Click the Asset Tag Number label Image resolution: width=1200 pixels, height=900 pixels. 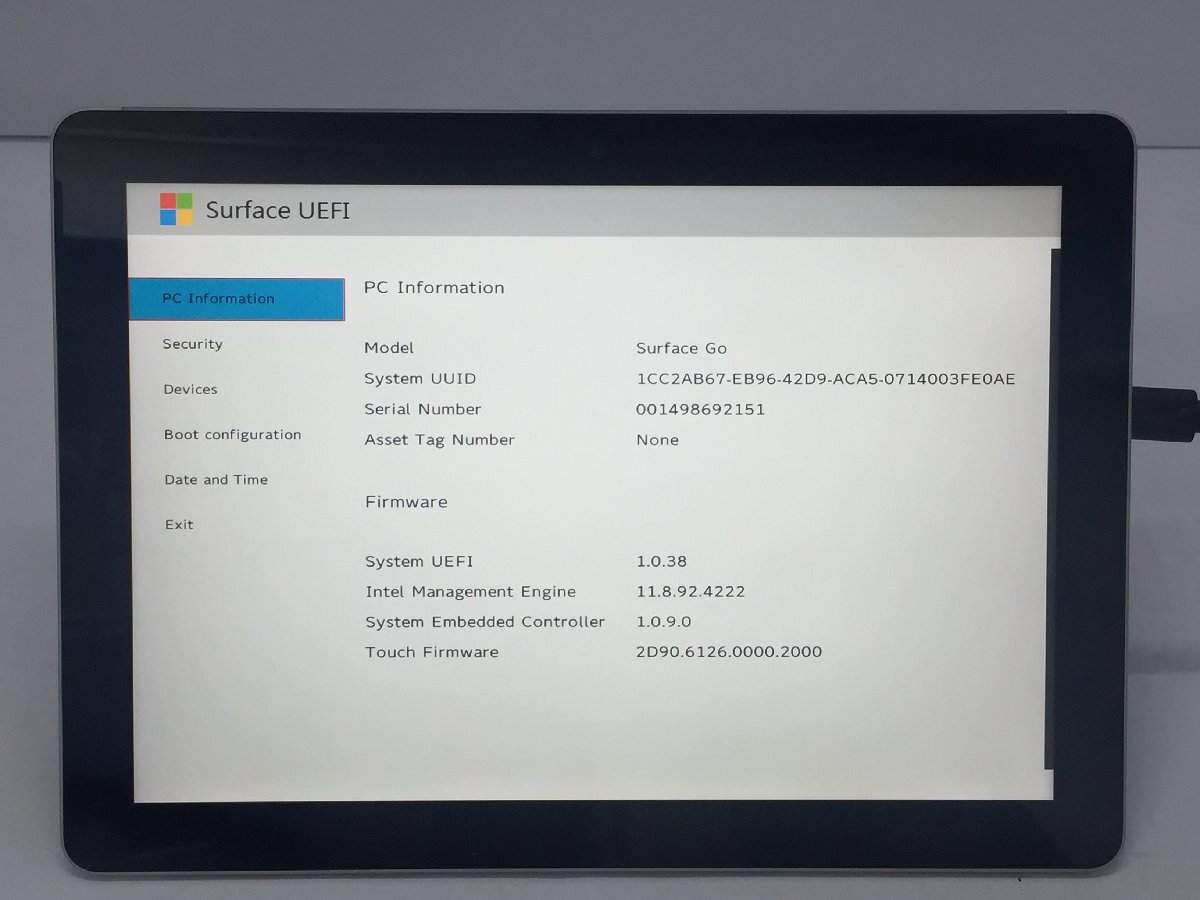[x=440, y=440]
